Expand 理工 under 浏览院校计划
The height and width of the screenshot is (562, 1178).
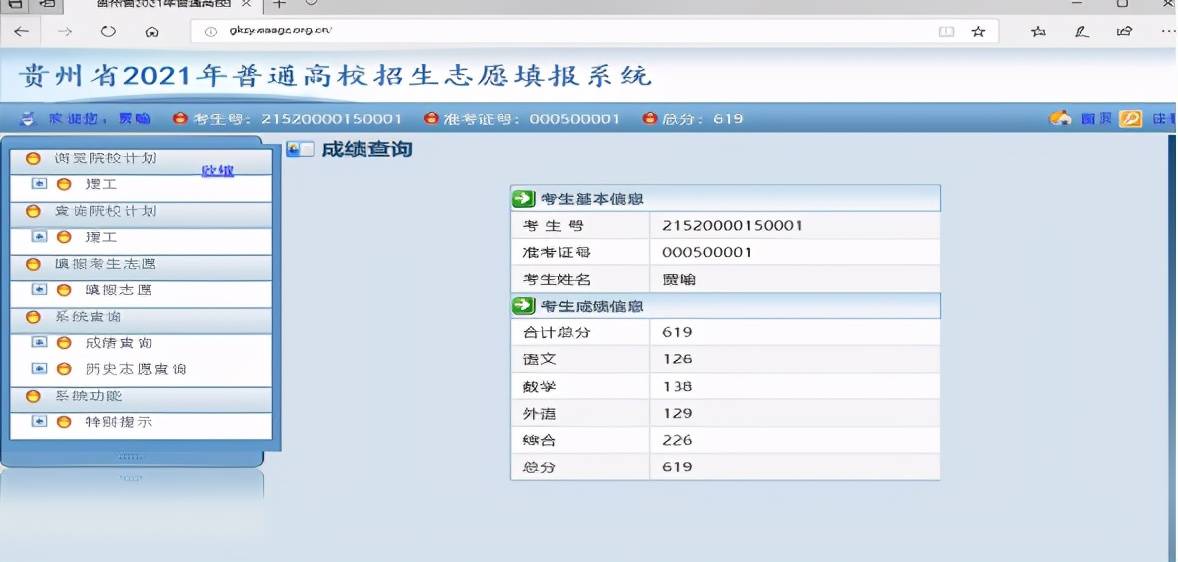point(40,184)
